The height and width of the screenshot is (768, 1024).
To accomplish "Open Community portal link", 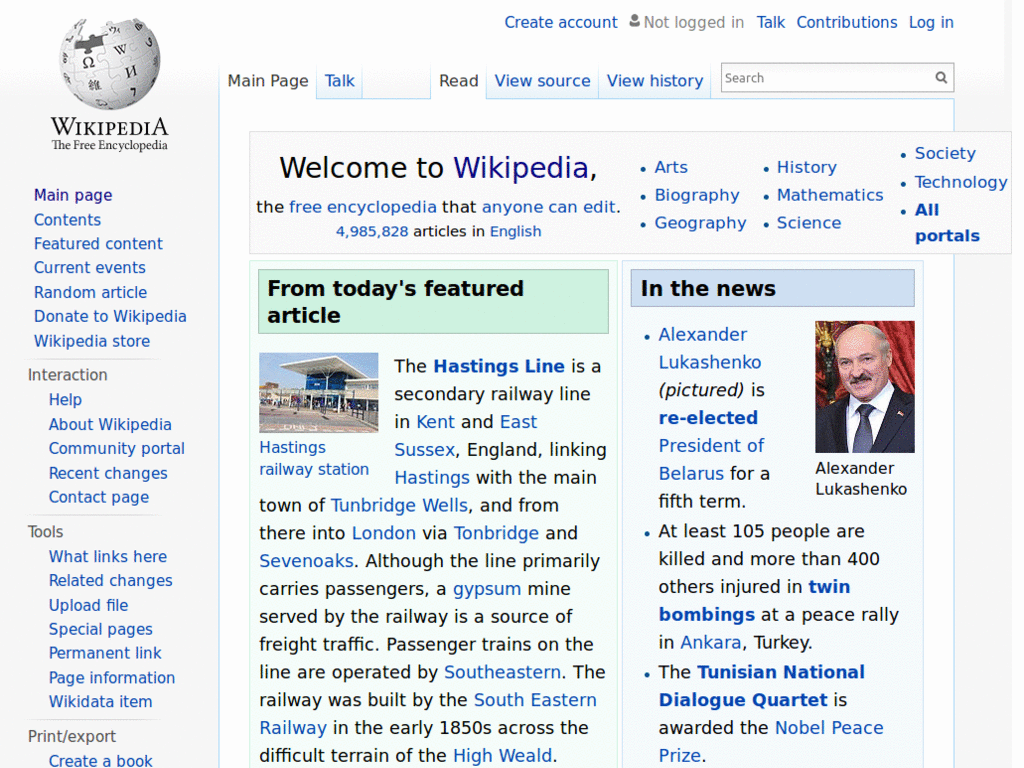I will [x=116, y=449].
